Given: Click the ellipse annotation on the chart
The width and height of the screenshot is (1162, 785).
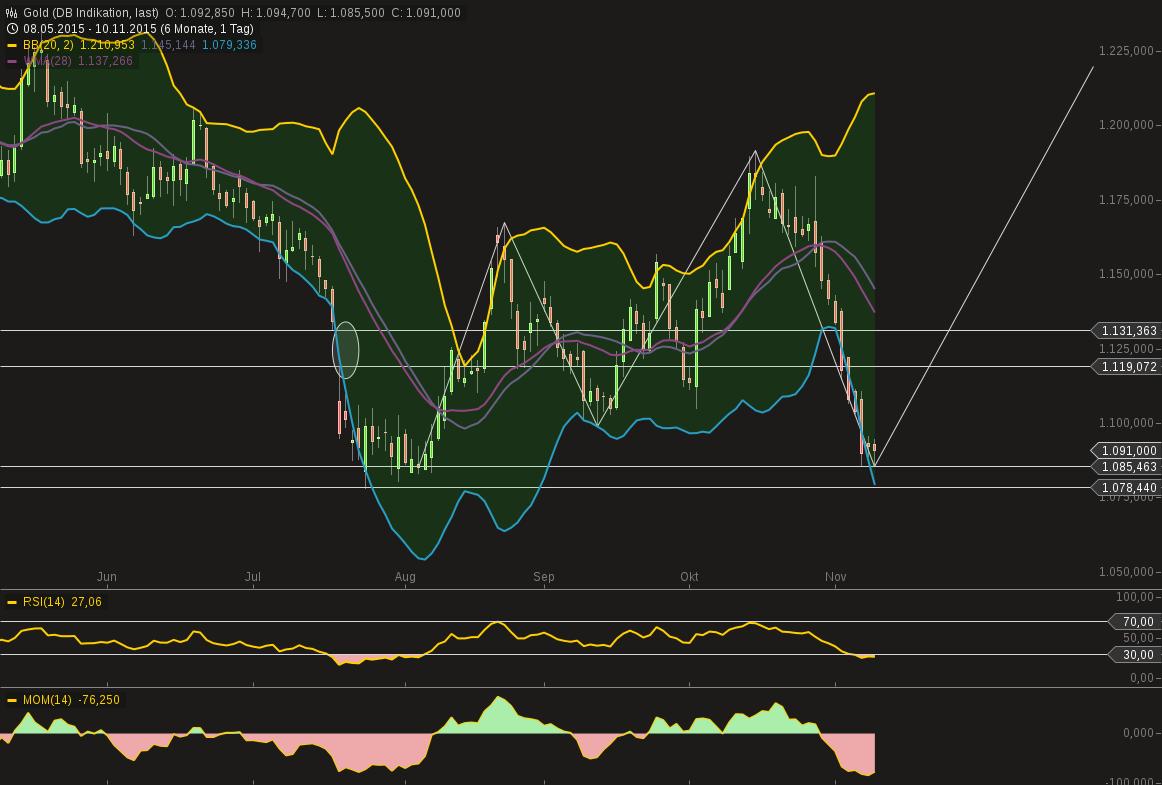Looking at the screenshot, I should (x=345, y=350).
